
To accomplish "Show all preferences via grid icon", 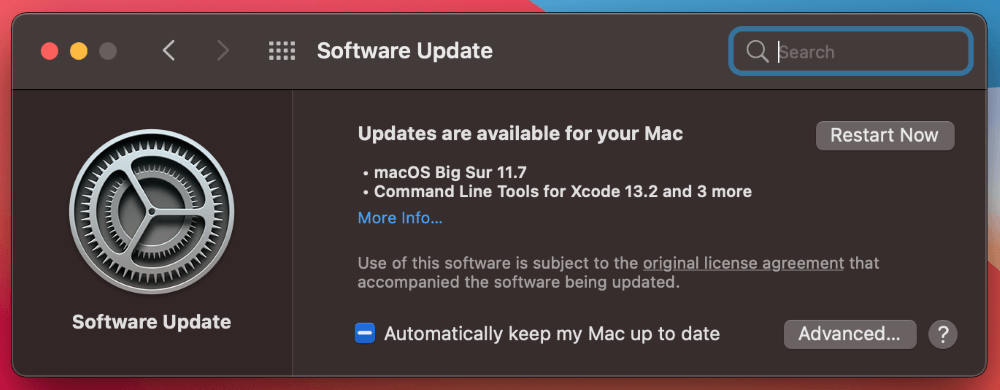I will coord(282,51).
